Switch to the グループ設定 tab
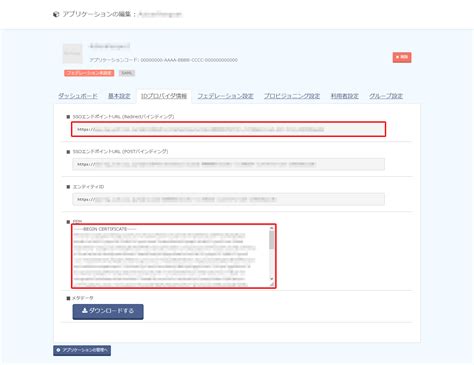 [x=386, y=96]
